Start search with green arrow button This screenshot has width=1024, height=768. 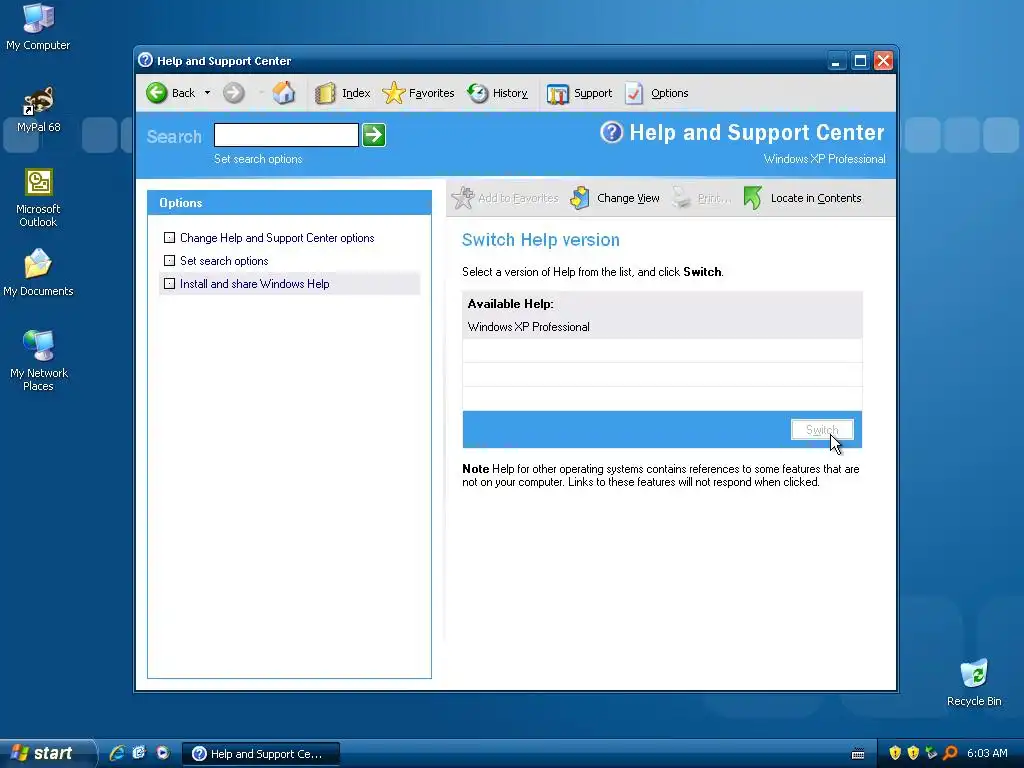(374, 135)
